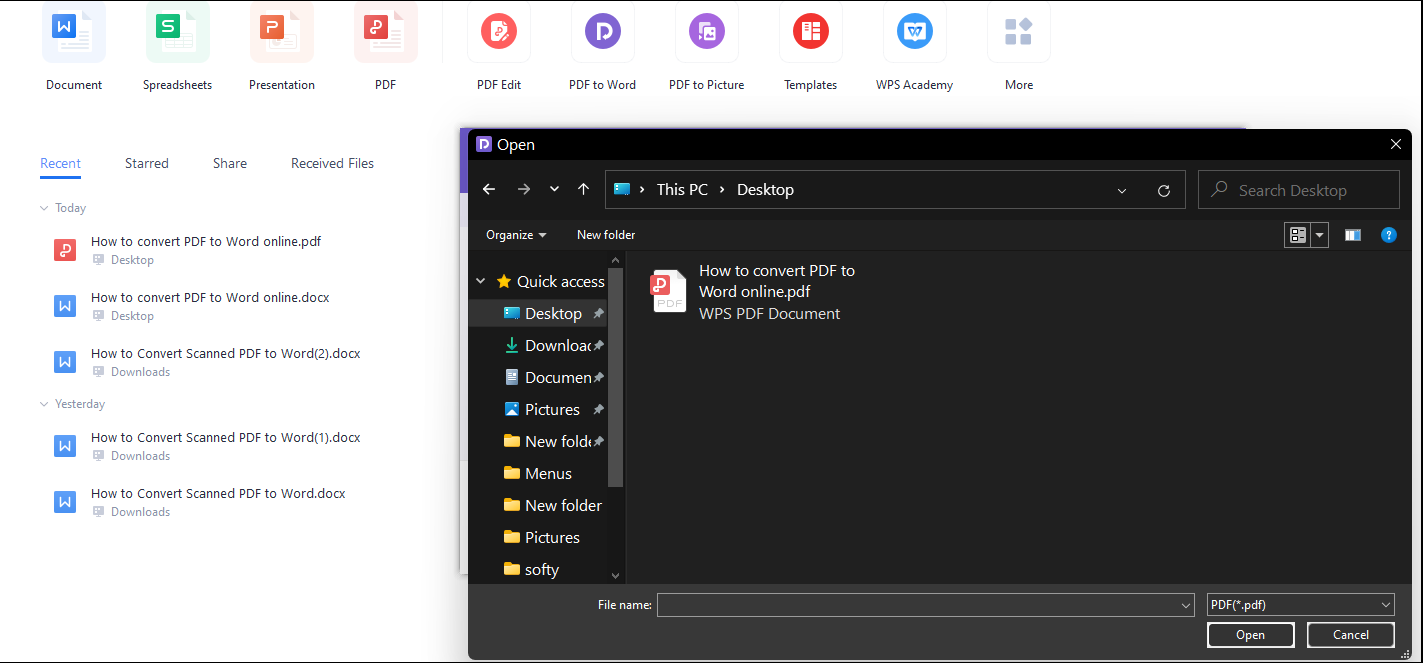Click the Open button
Viewport: 1423px width, 663px height.
point(1251,635)
